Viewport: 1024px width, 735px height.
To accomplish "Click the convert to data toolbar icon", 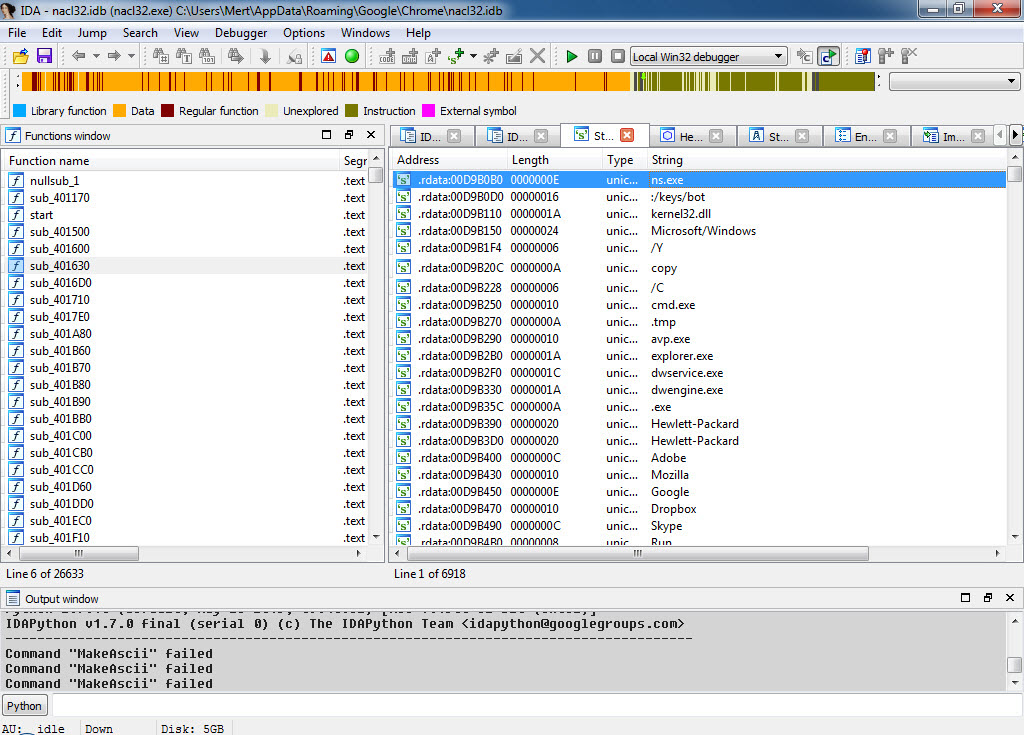I will point(410,56).
